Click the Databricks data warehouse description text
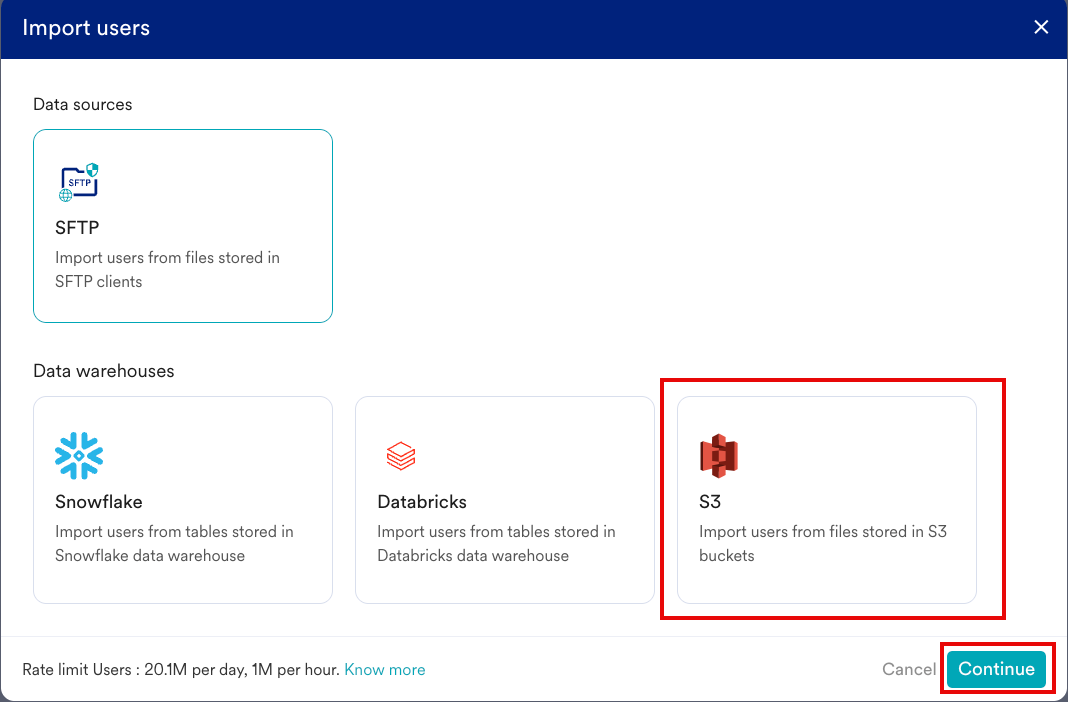This screenshot has width=1068, height=702. pos(496,544)
